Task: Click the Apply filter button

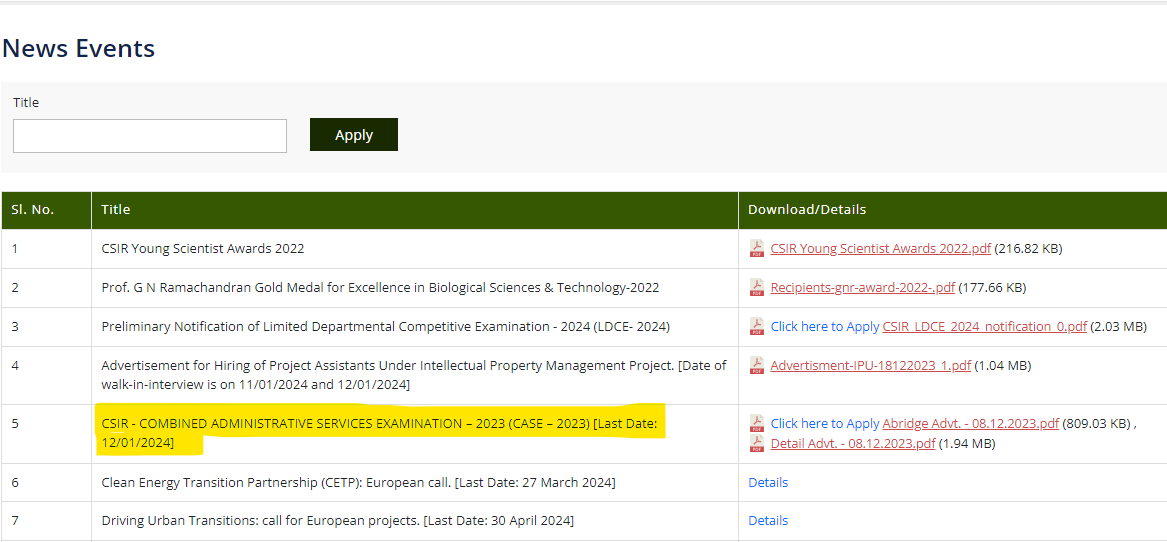Action: (354, 135)
